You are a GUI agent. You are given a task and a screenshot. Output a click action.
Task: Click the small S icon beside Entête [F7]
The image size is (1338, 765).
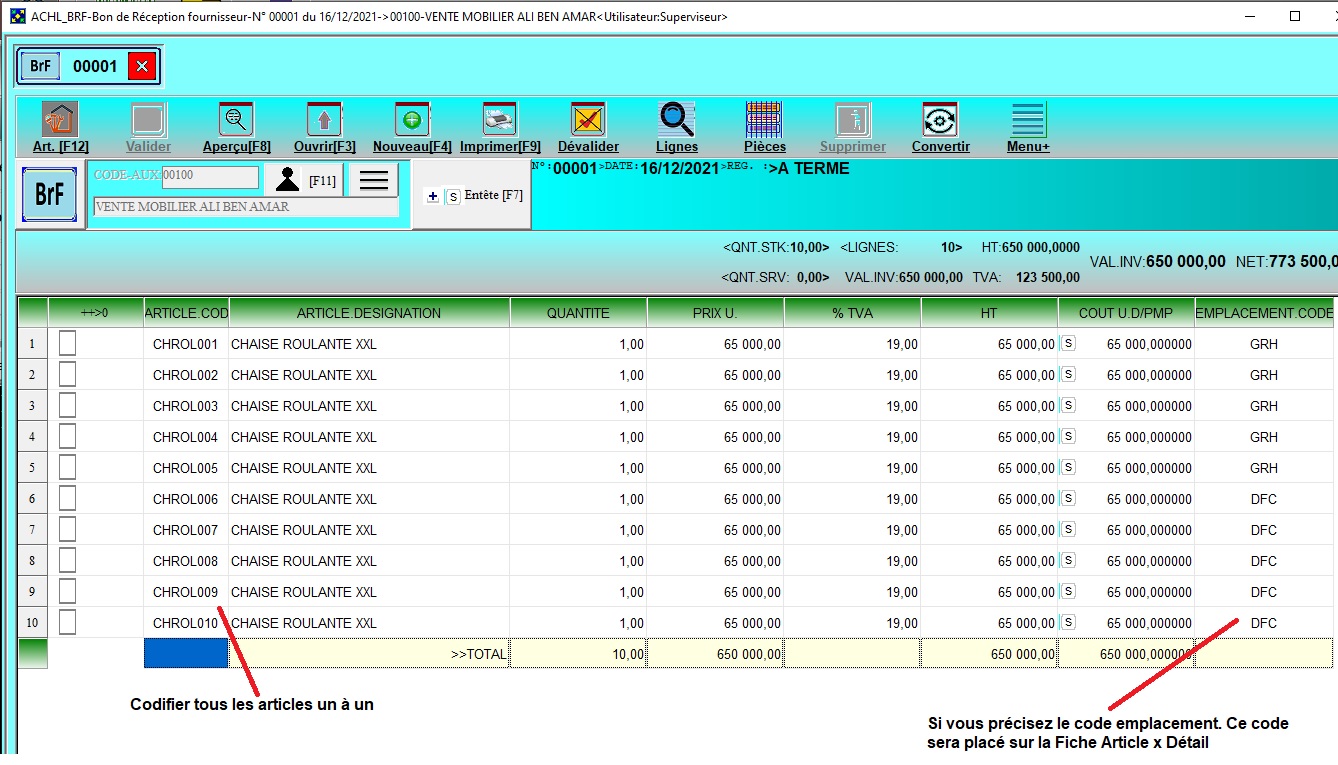click(453, 197)
